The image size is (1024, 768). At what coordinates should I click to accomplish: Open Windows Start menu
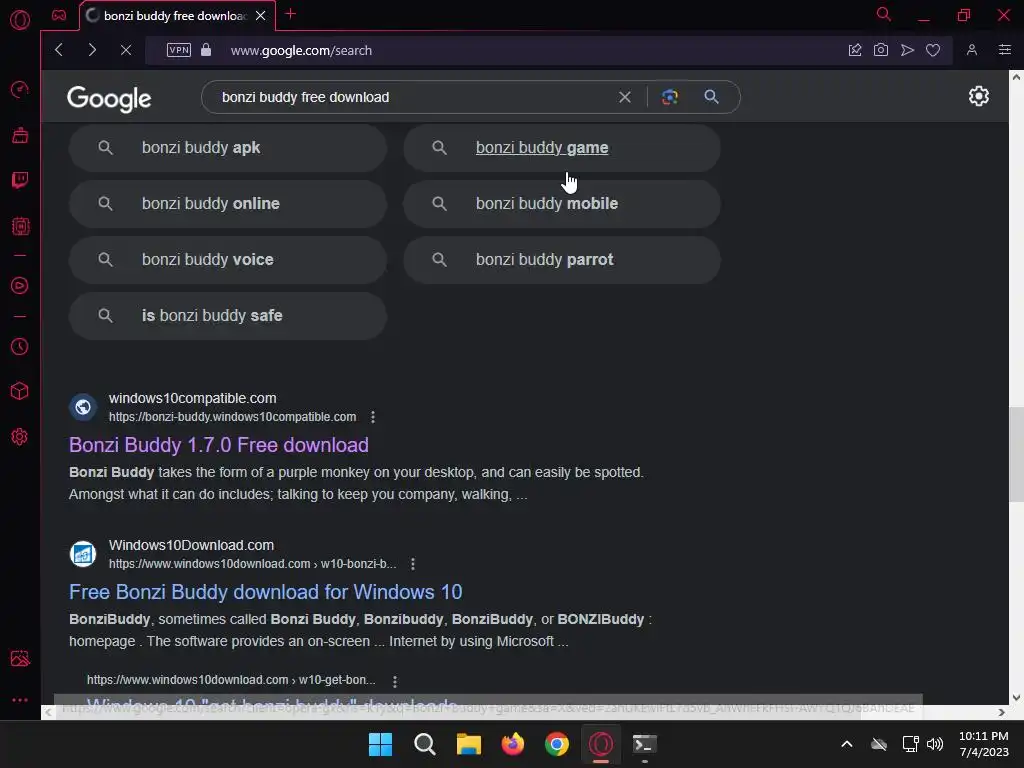(380, 744)
